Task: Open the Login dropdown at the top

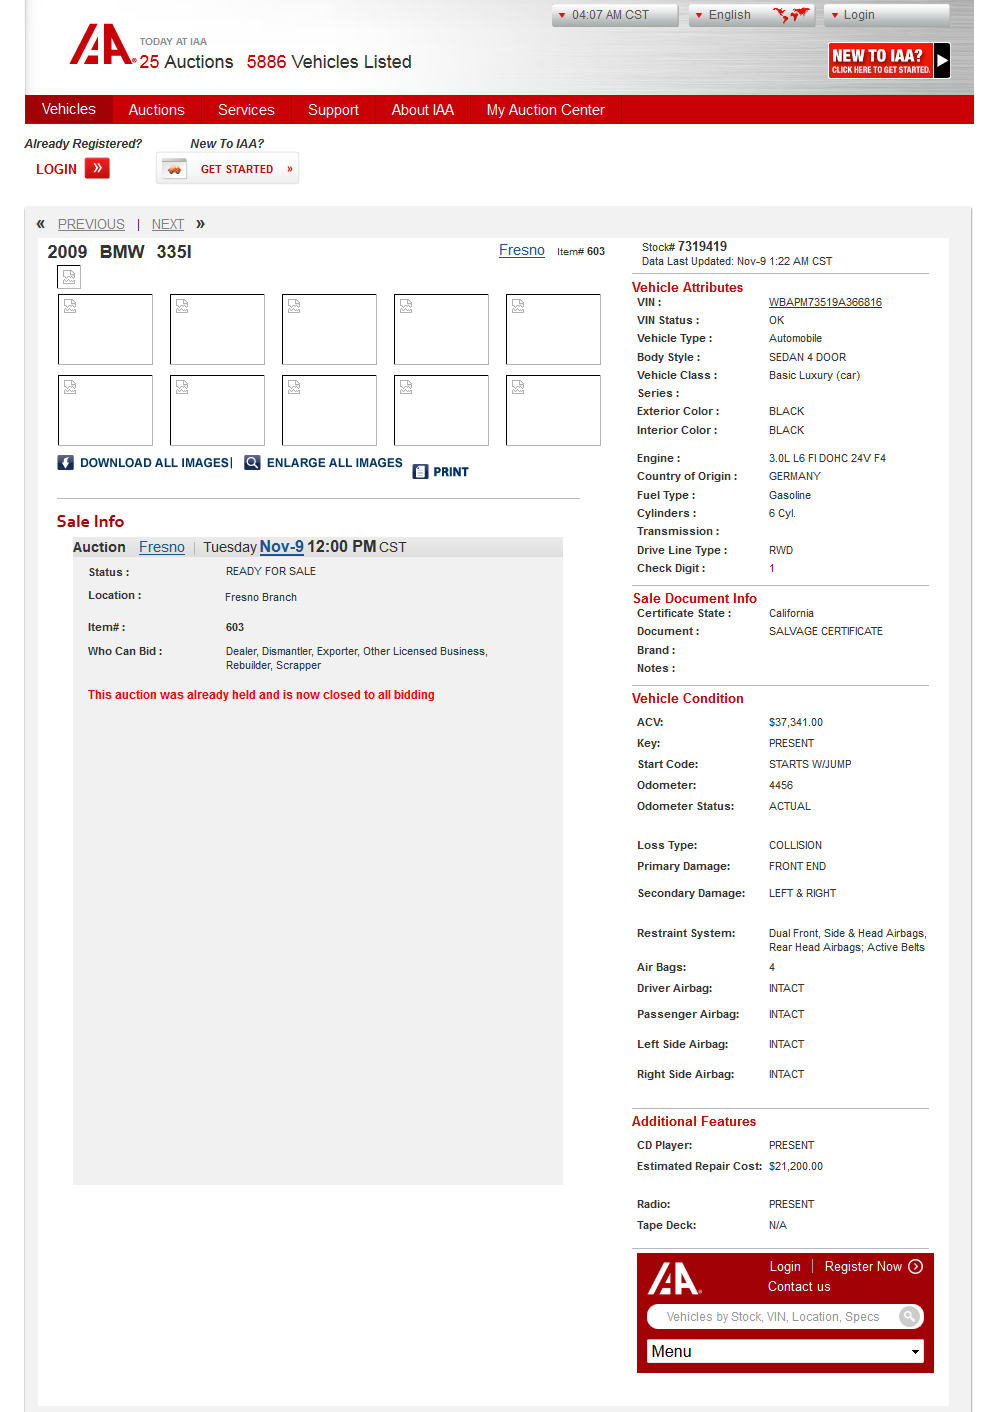Action: click(886, 15)
